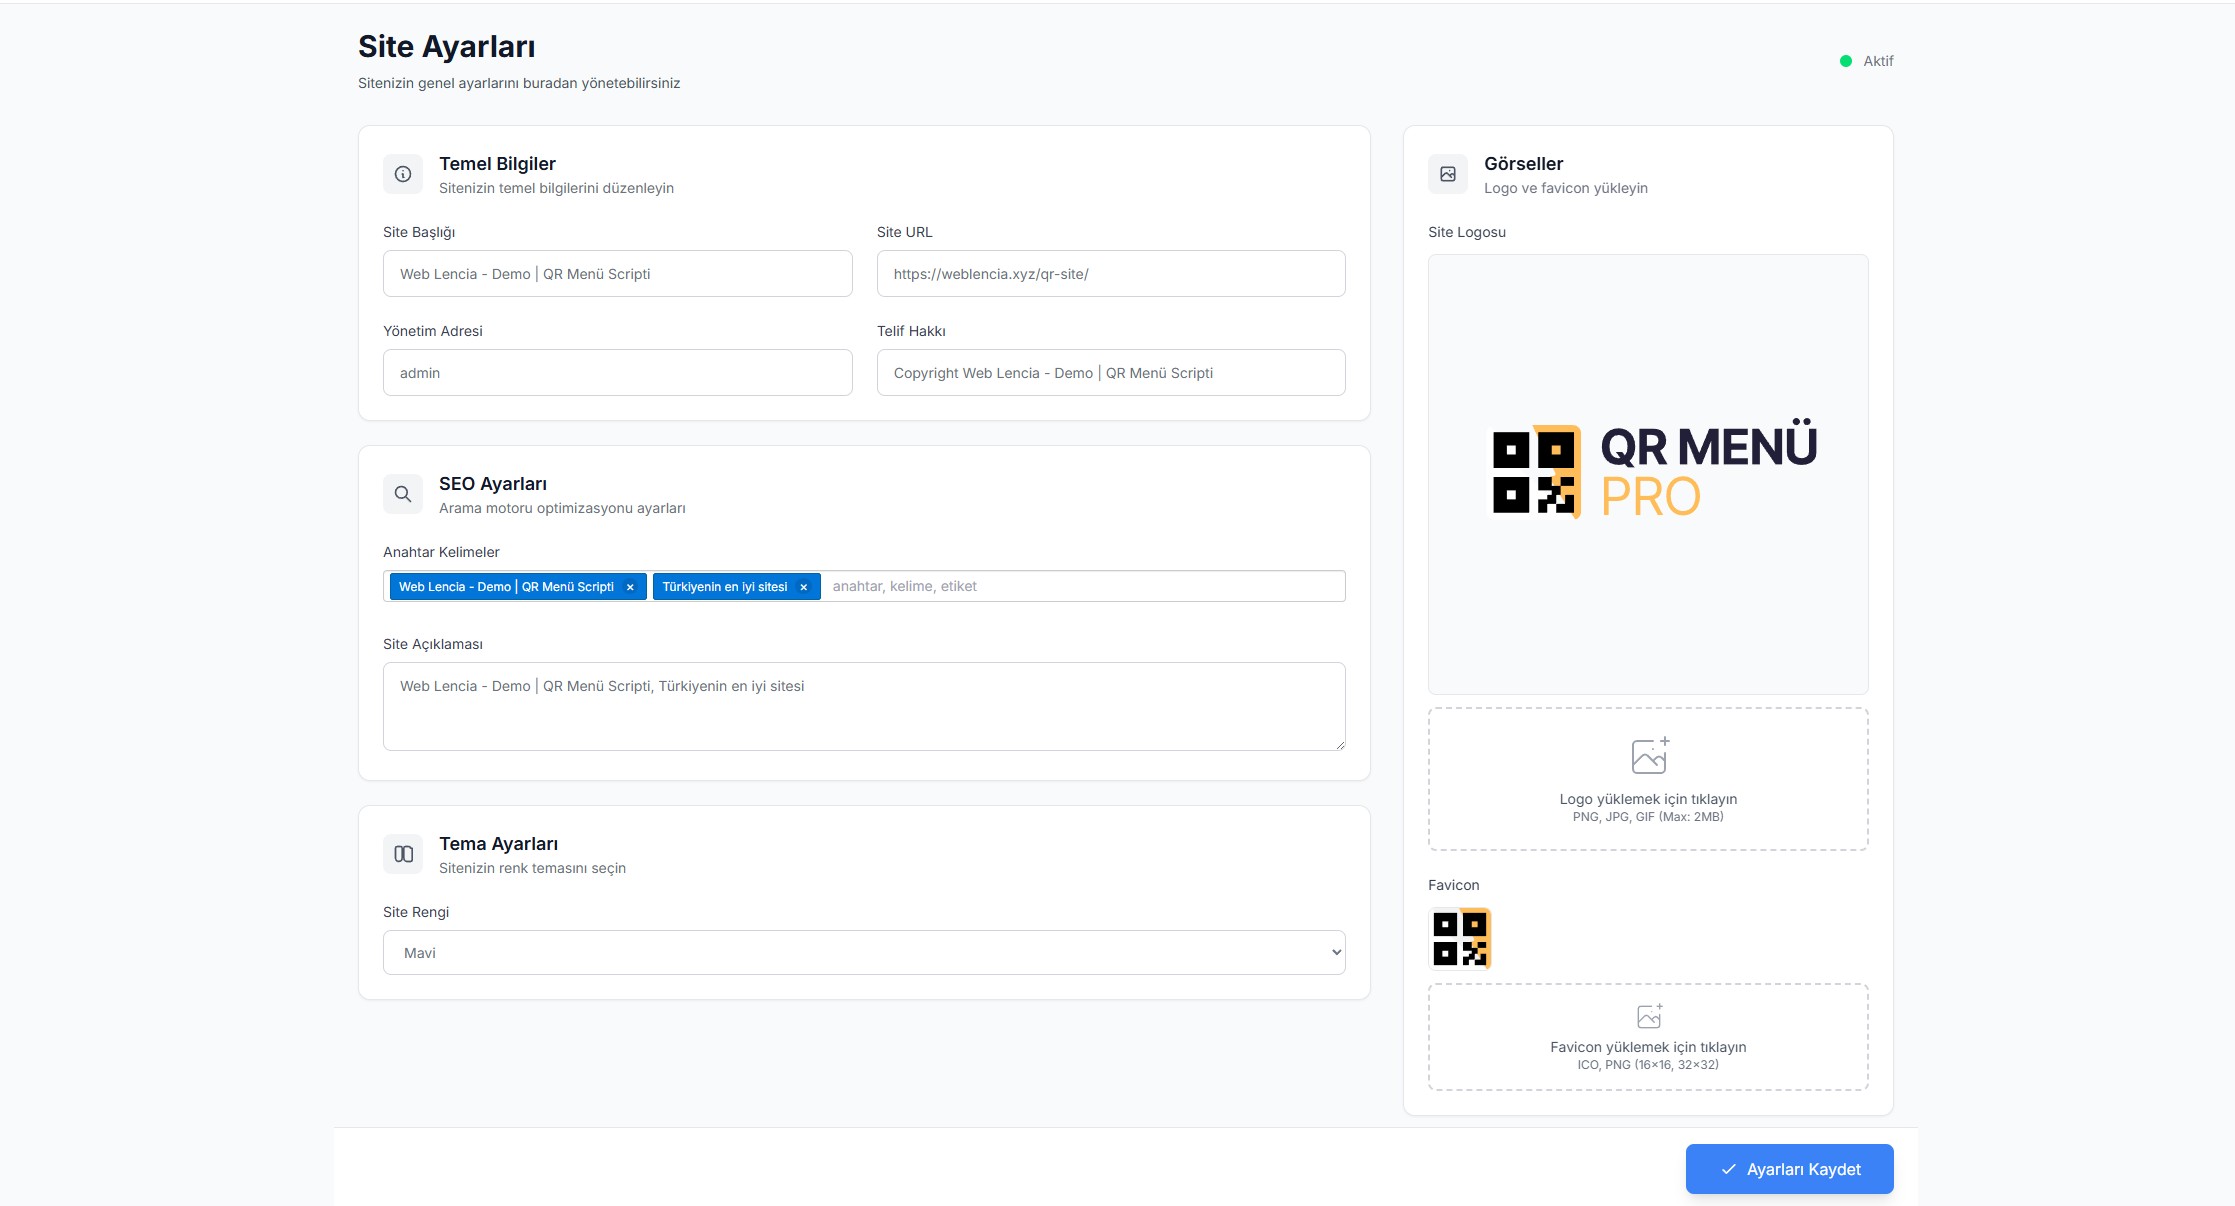The height and width of the screenshot is (1206, 2235).
Task: Focus the Site Başlığı input field
Action: pos(617,274)
